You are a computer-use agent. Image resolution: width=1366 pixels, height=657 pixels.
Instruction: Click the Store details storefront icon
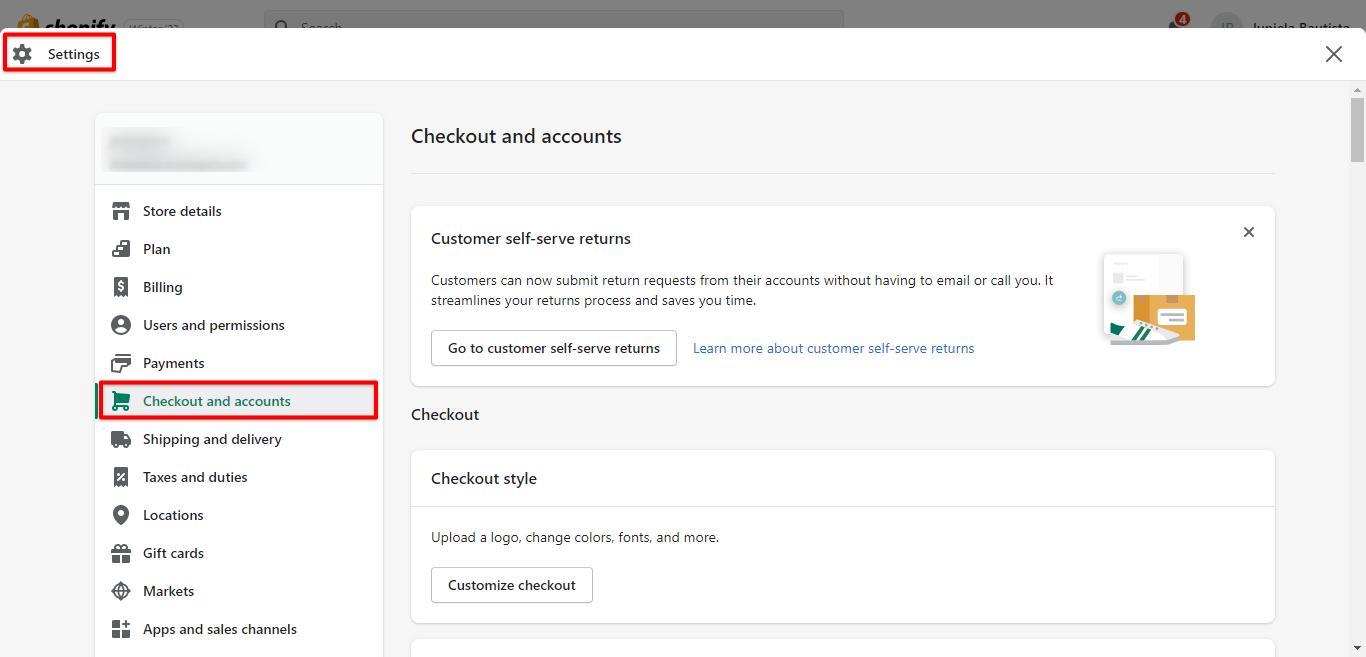(121, 211)
